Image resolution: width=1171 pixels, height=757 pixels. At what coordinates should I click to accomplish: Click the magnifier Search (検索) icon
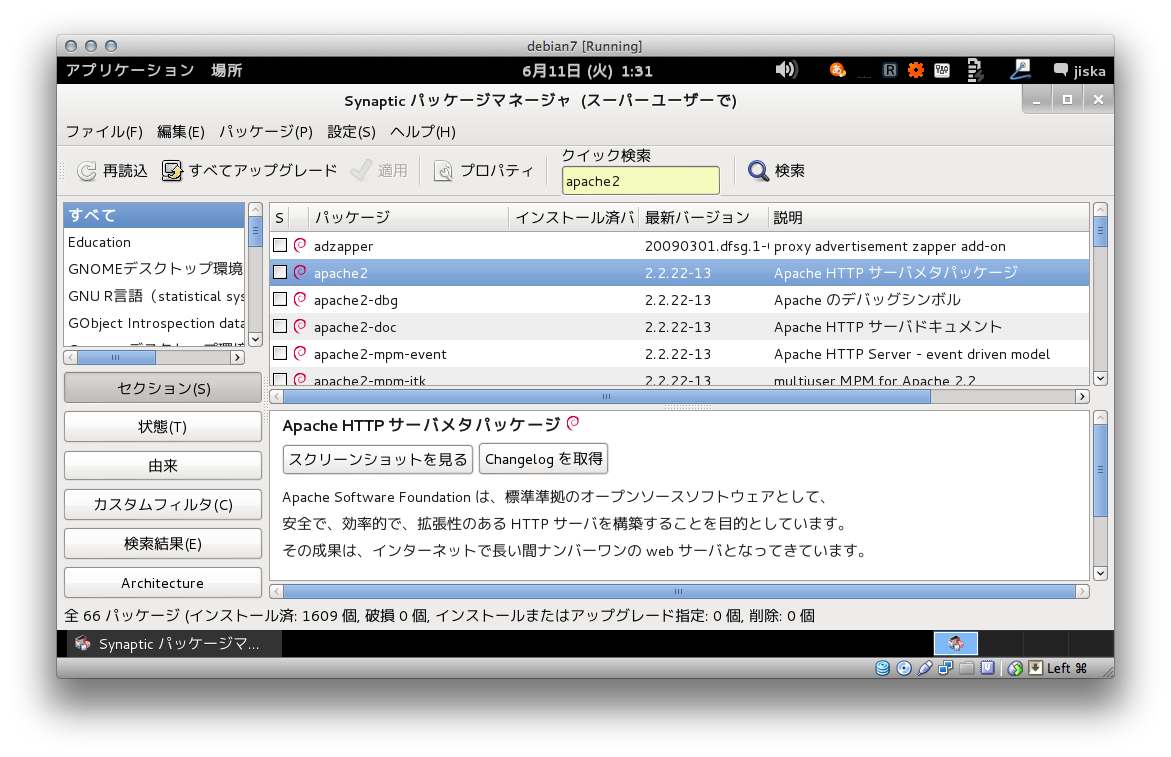(758, 171)
